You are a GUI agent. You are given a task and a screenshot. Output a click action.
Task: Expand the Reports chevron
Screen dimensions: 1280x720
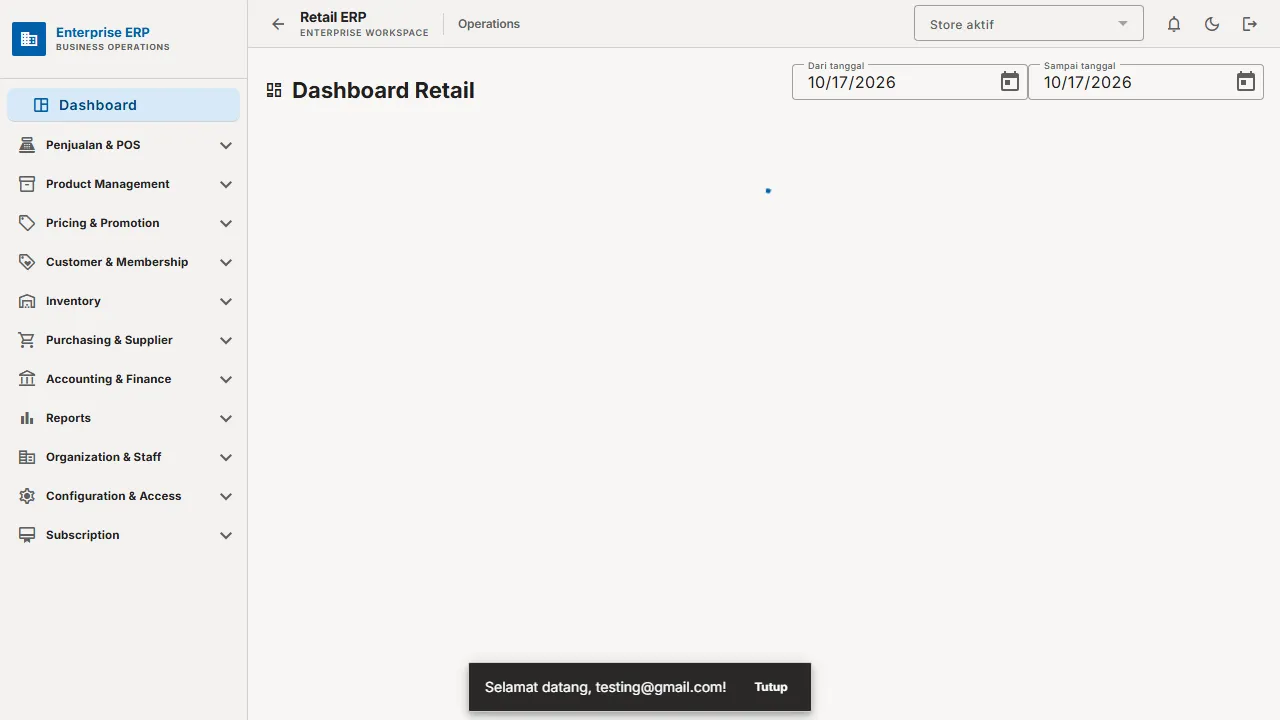(226, 418)
